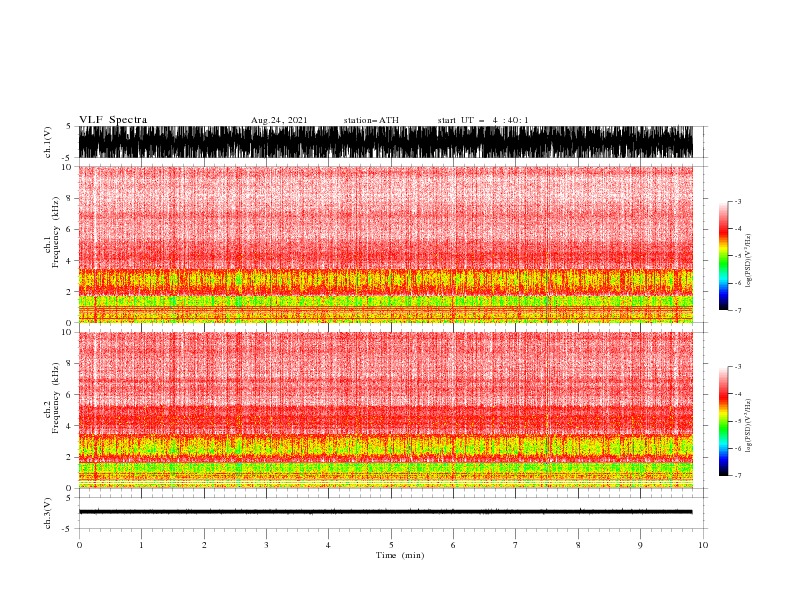Click the "station=ATH" header label
This screenshot has width=792, height=612.
(x=371, y=120)
